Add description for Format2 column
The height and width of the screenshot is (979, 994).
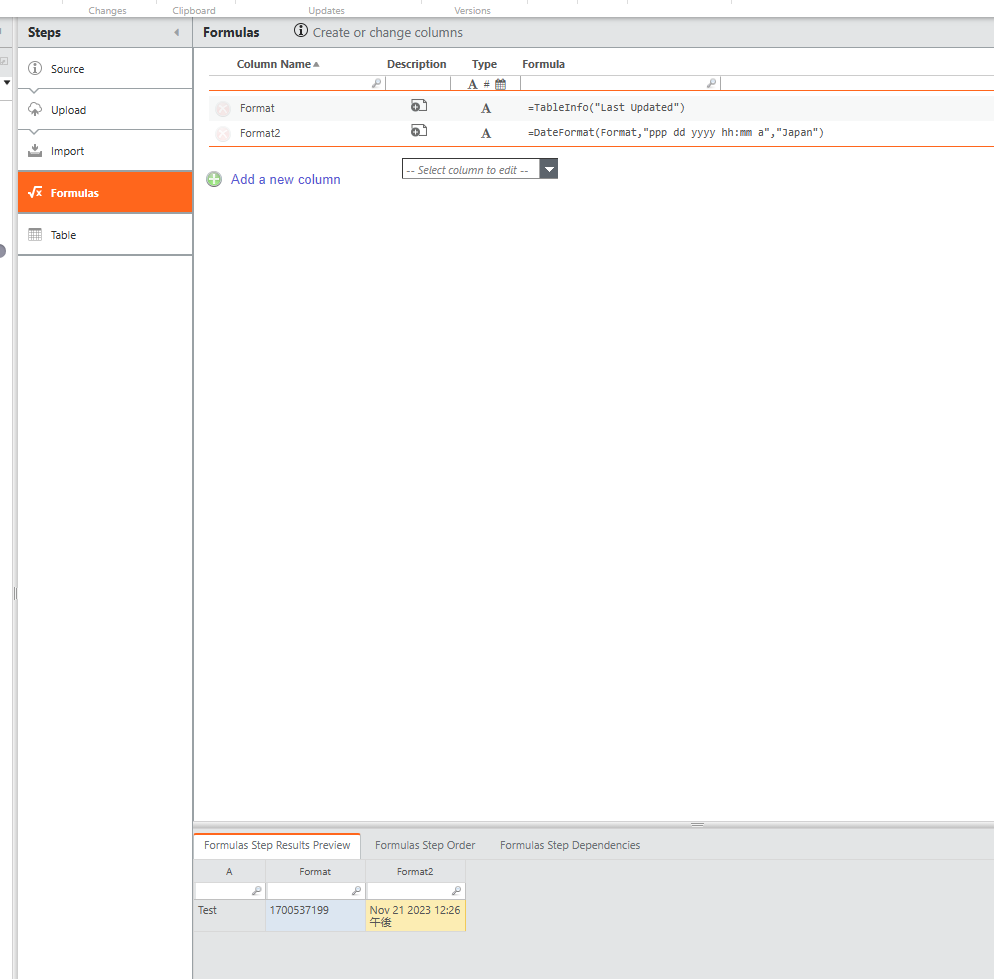click(418, 131)
